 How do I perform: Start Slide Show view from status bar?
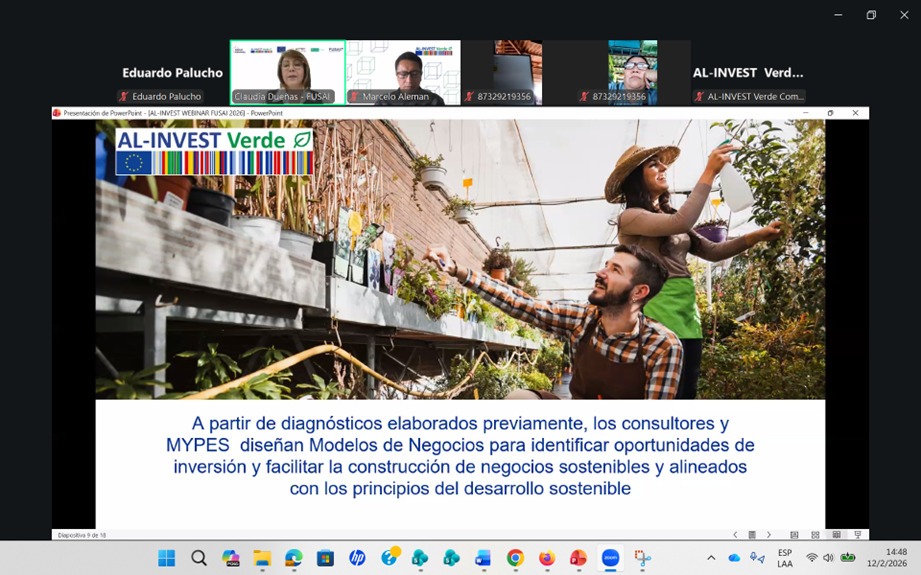(858, 535)
